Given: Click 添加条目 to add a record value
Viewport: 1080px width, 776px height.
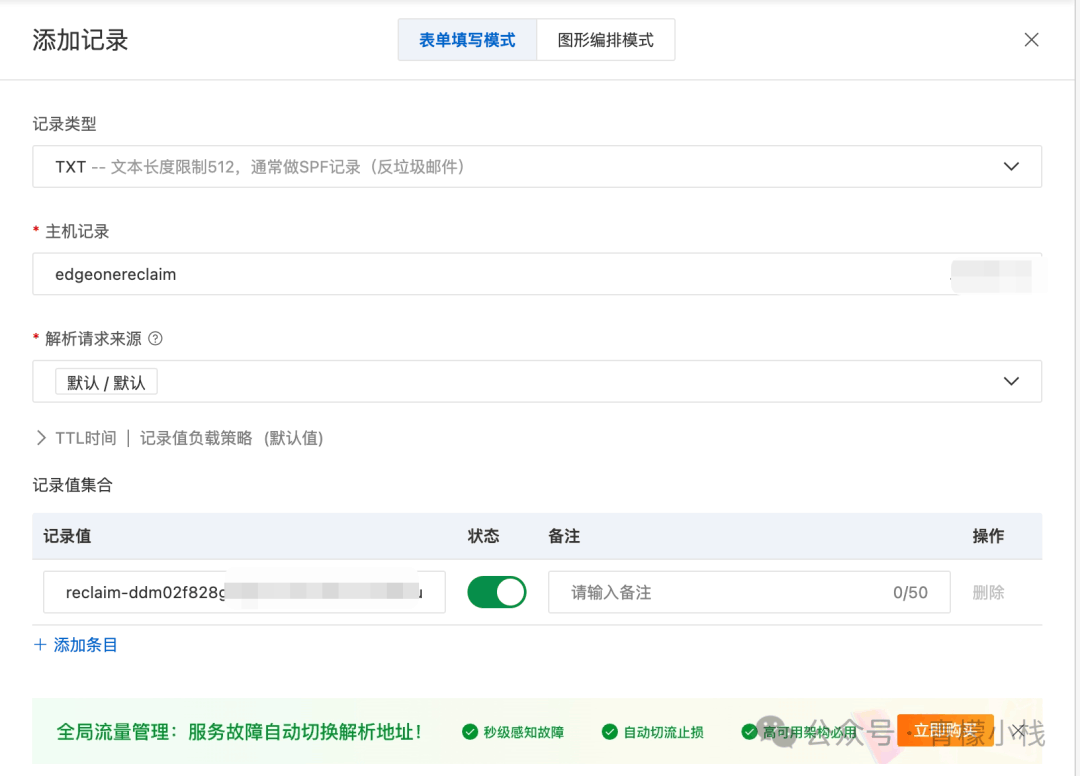Looking at the screenshot, I should (x=76, y=645).
